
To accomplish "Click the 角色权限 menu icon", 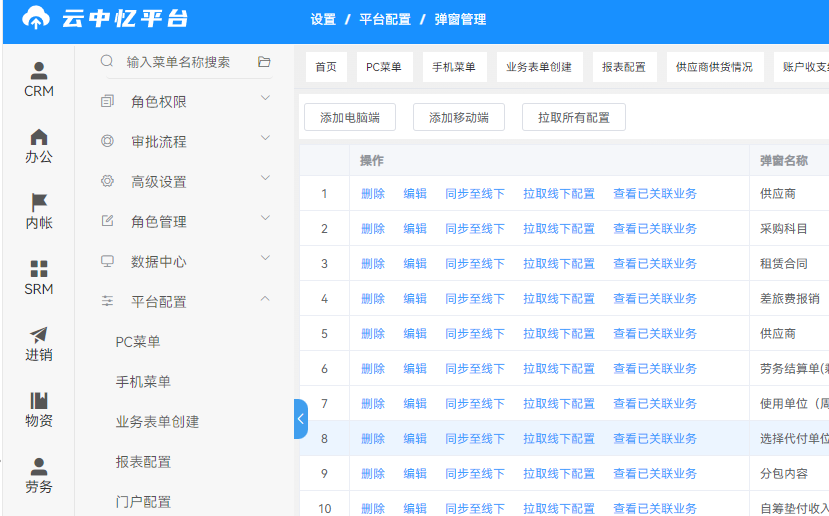I will (x=107, y=101).
